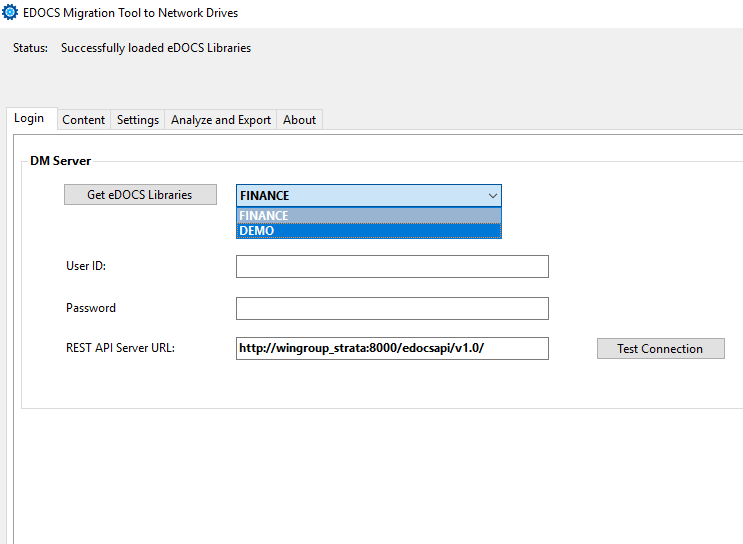Open the Analyze and Export tab
743x544 pixels.
pos(220,120)
